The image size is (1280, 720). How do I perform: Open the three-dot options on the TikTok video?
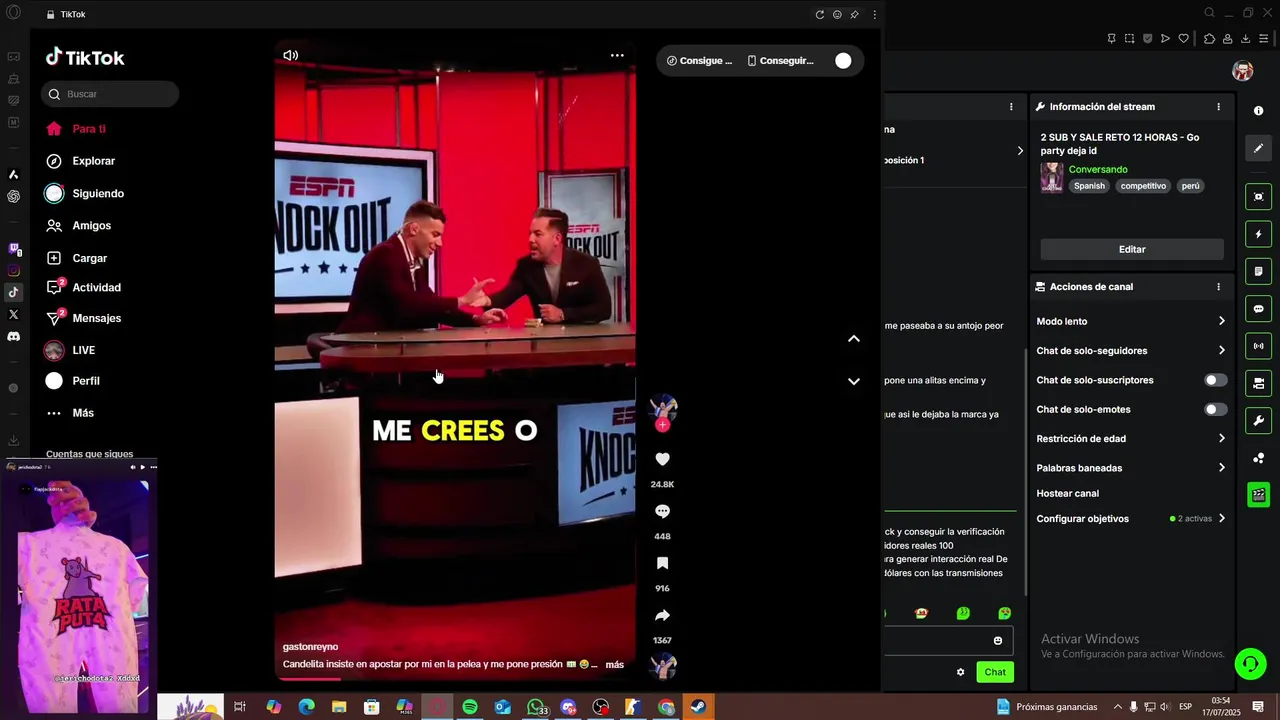(x=617, y=56)
